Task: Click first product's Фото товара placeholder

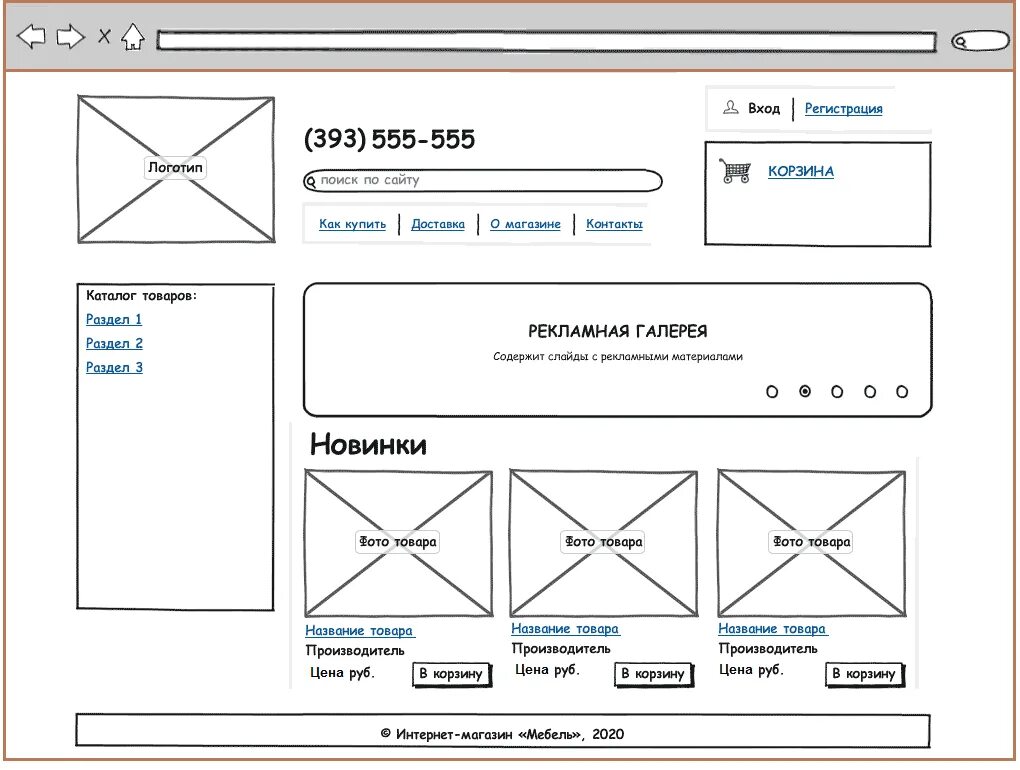Action: [x=398, y=543]
